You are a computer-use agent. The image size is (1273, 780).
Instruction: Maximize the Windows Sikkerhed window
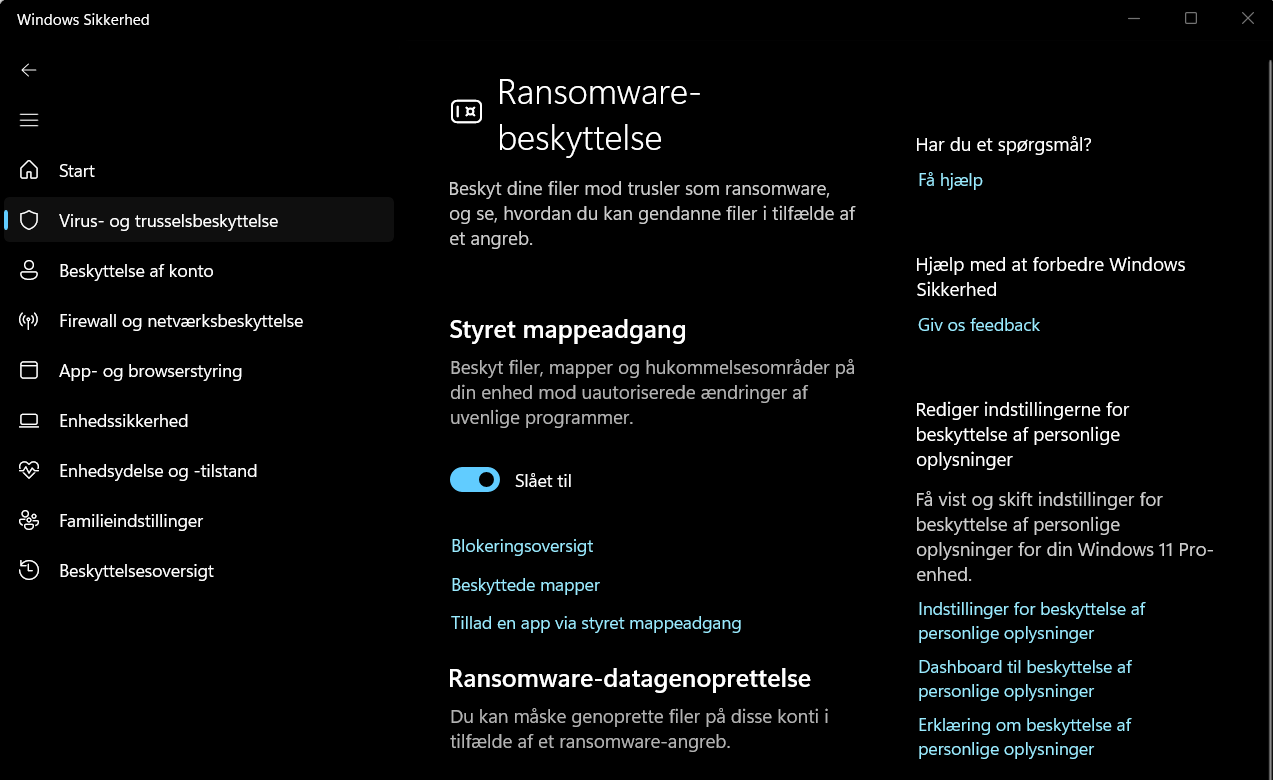(x=1191, y=18)
